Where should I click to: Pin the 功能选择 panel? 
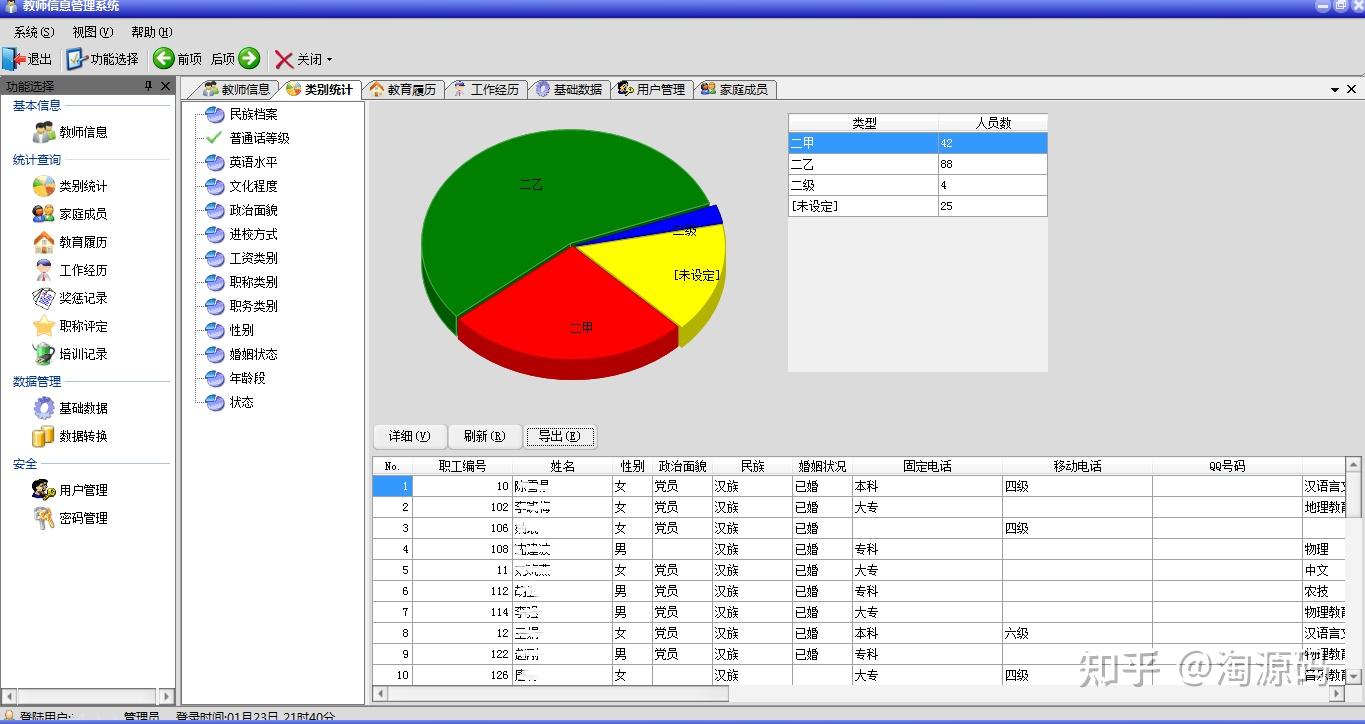(148, 86)
